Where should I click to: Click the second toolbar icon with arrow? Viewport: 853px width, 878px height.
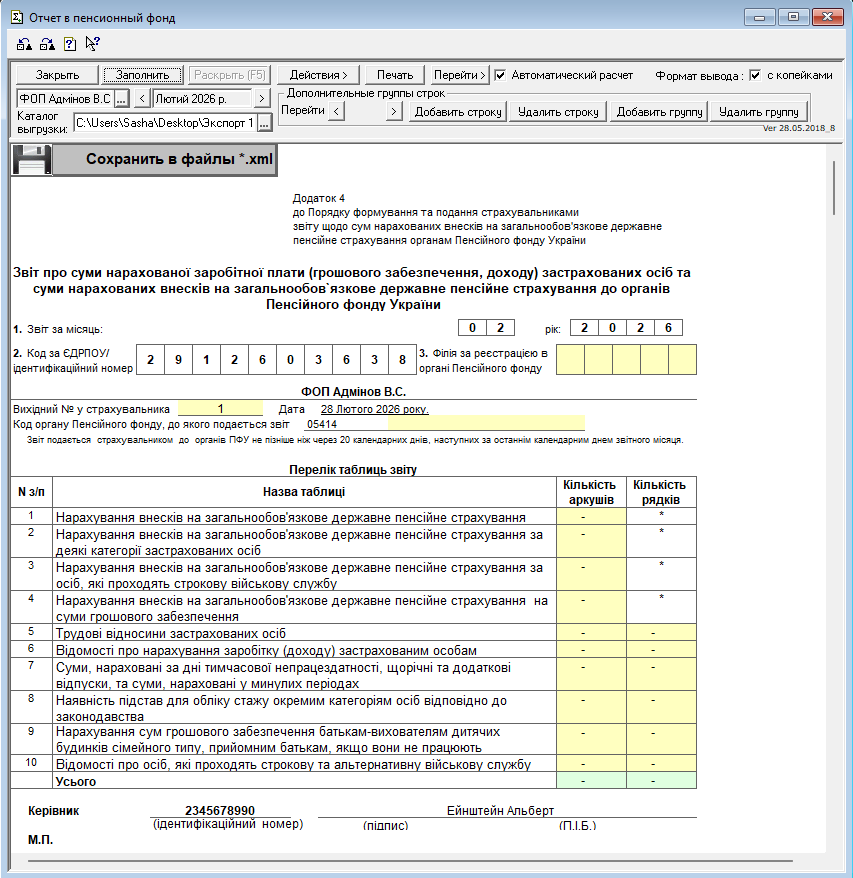click(x=47, y=44)
